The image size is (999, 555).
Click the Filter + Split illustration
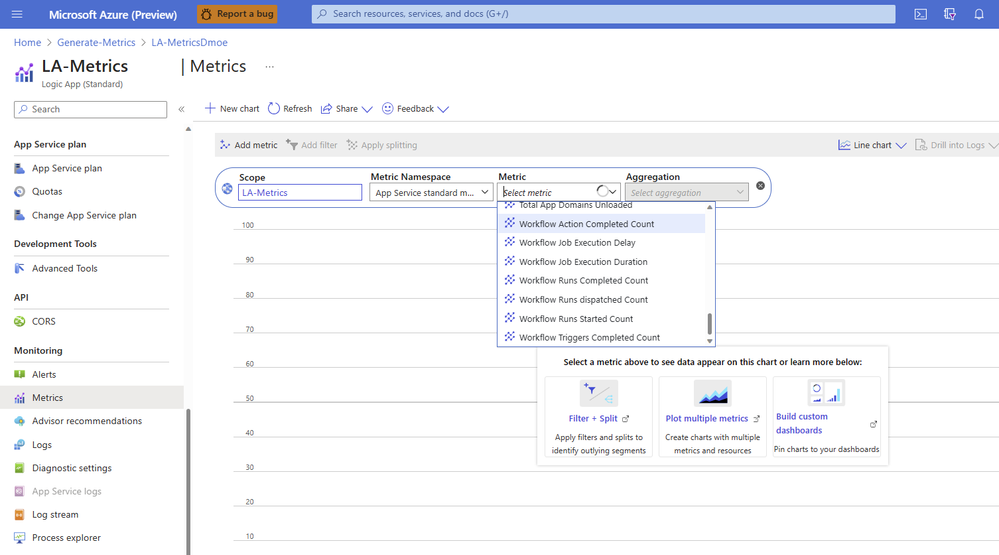(x=598, y=393)
